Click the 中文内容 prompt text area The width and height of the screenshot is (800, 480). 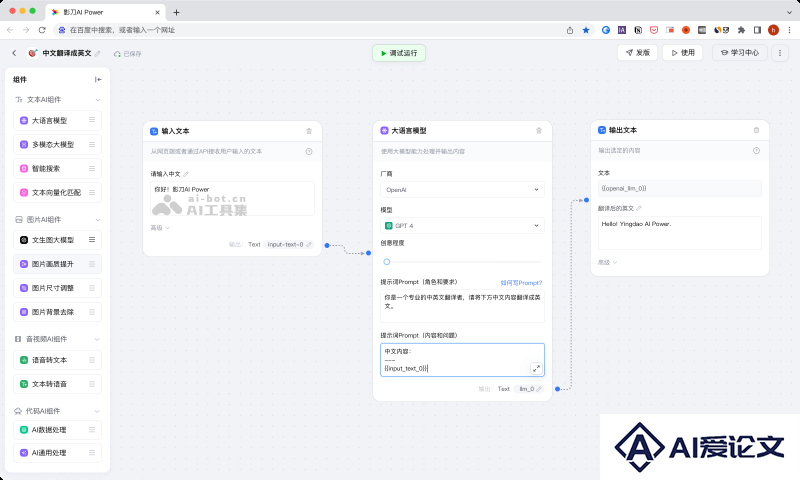pyautogui.click(x=462, y=360)
